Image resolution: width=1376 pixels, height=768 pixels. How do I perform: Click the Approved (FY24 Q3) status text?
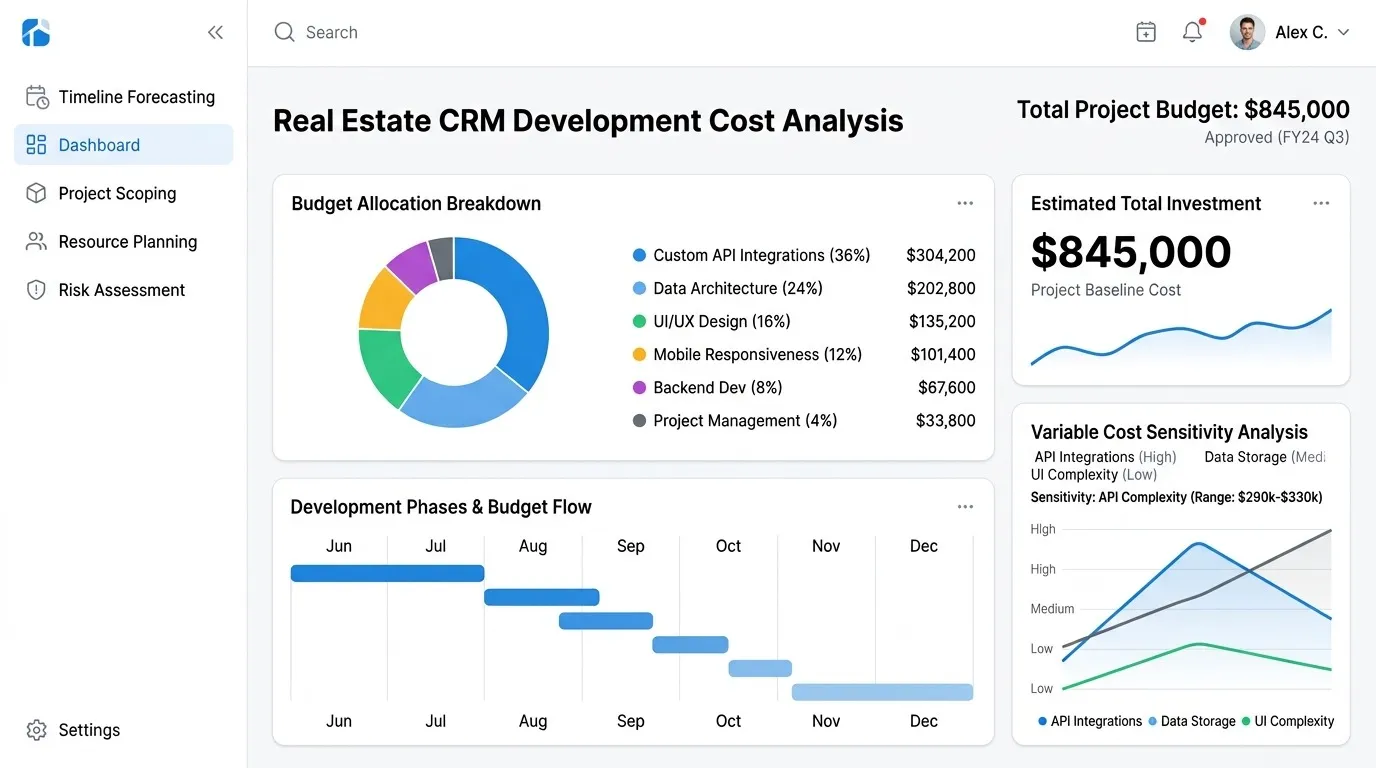pyautogui.click(x=1277, y=138)
